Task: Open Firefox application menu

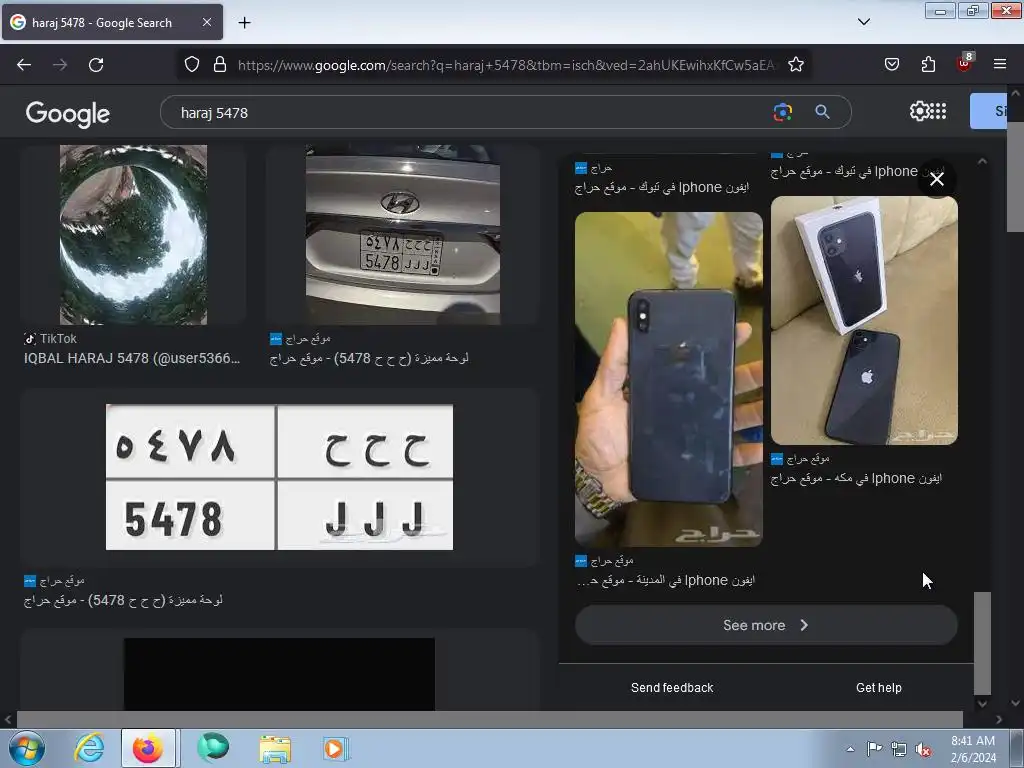Action: (x=1000, y=64)
